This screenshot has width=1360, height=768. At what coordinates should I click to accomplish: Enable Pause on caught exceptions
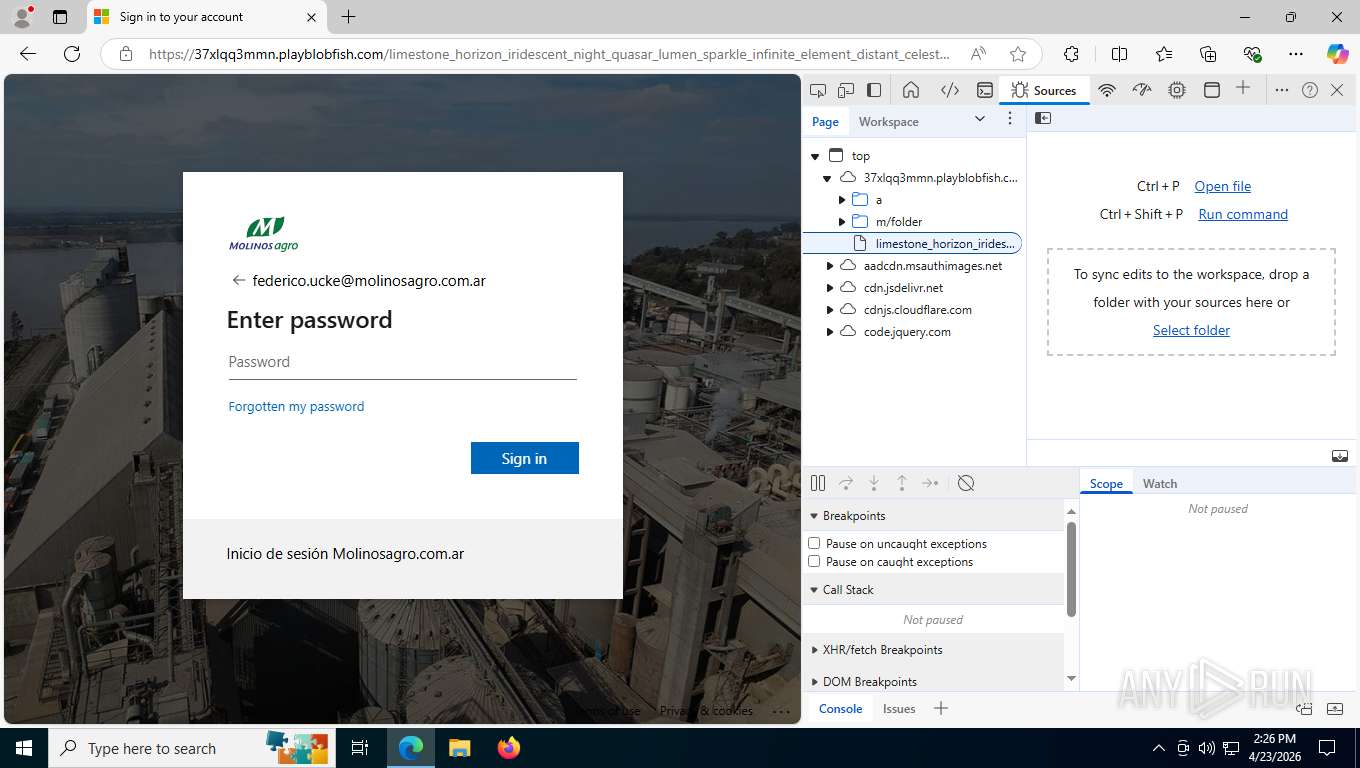tap(814, 561)
